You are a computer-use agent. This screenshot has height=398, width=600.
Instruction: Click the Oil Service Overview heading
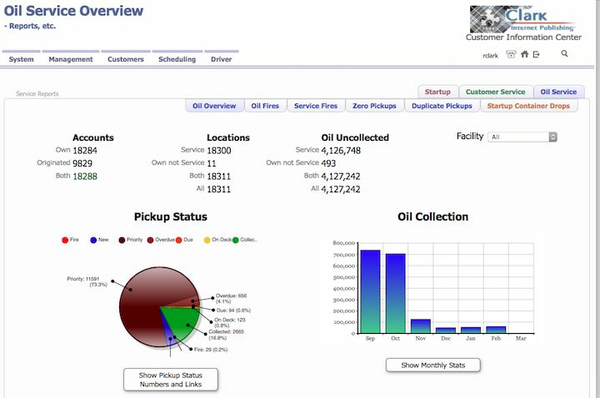click(x=73, y=11)
